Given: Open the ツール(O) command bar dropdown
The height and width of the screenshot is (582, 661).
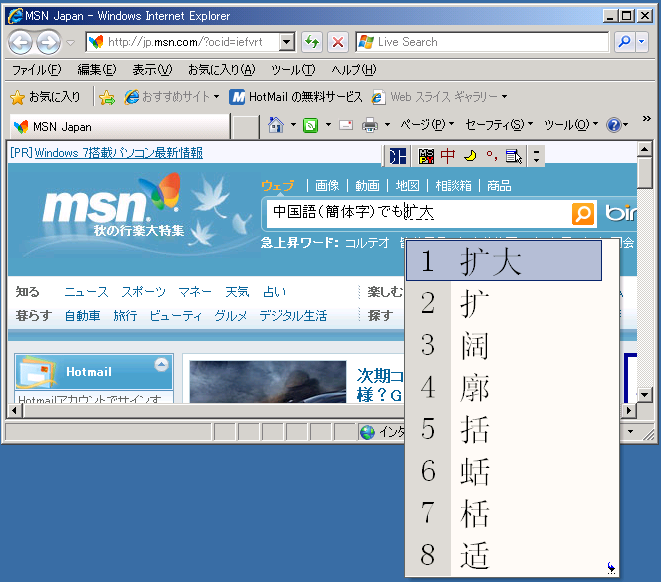Looking at the screenshot, I should tap(571, 125).
